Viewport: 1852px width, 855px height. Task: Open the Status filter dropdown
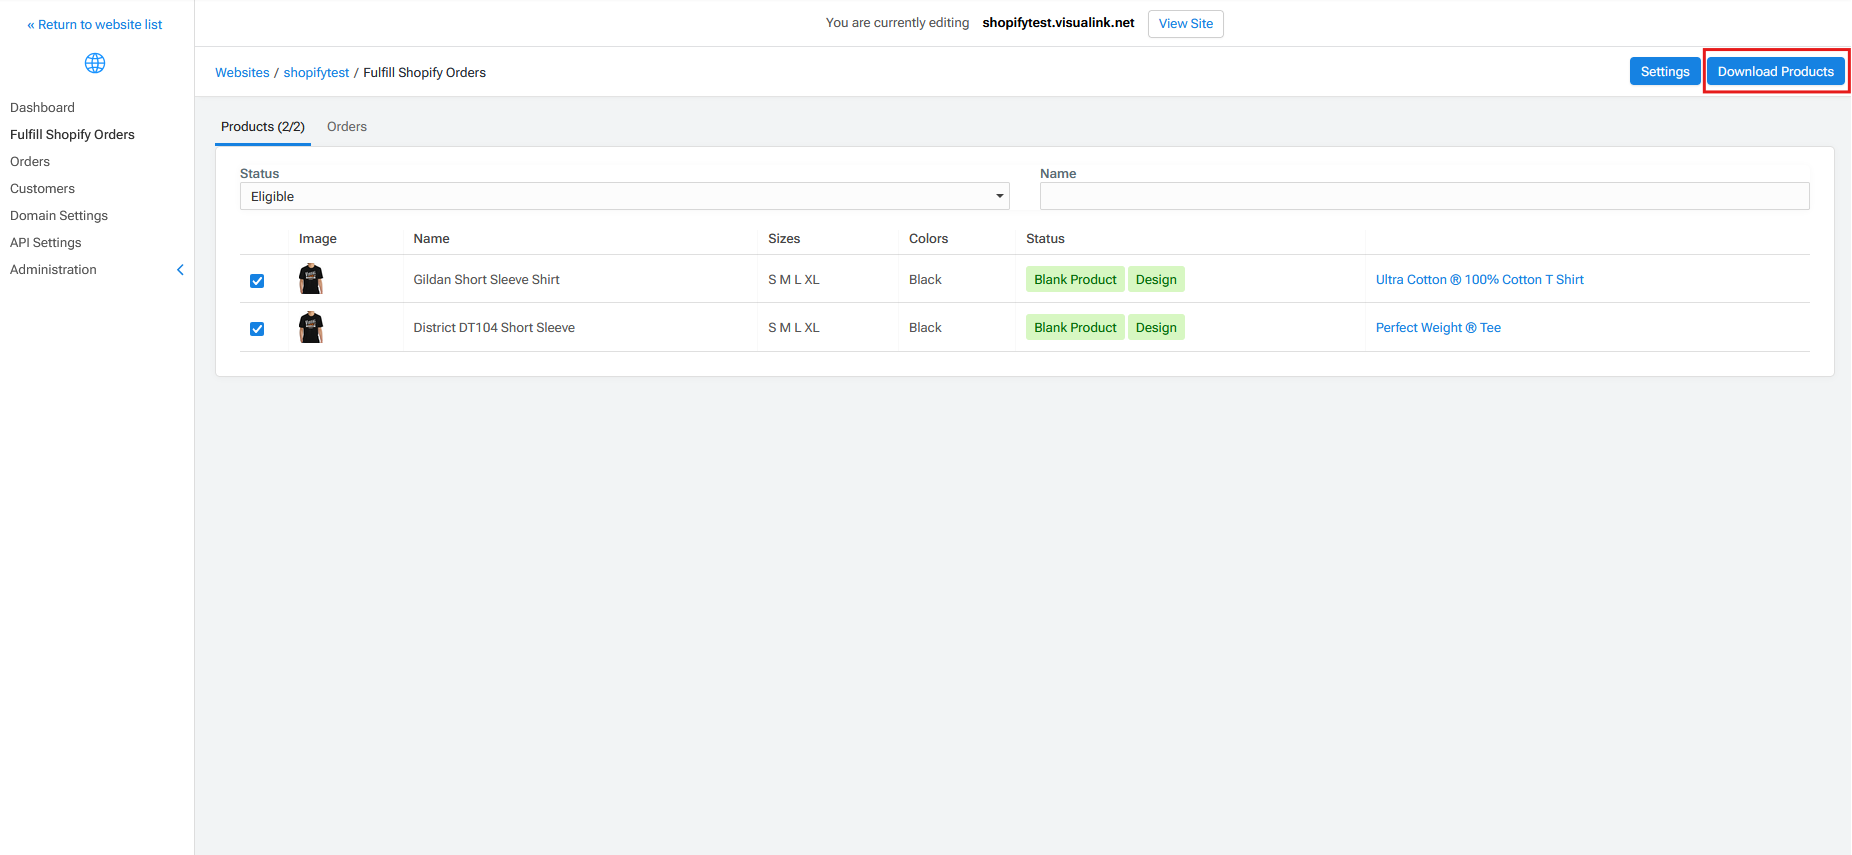[624, 197]
